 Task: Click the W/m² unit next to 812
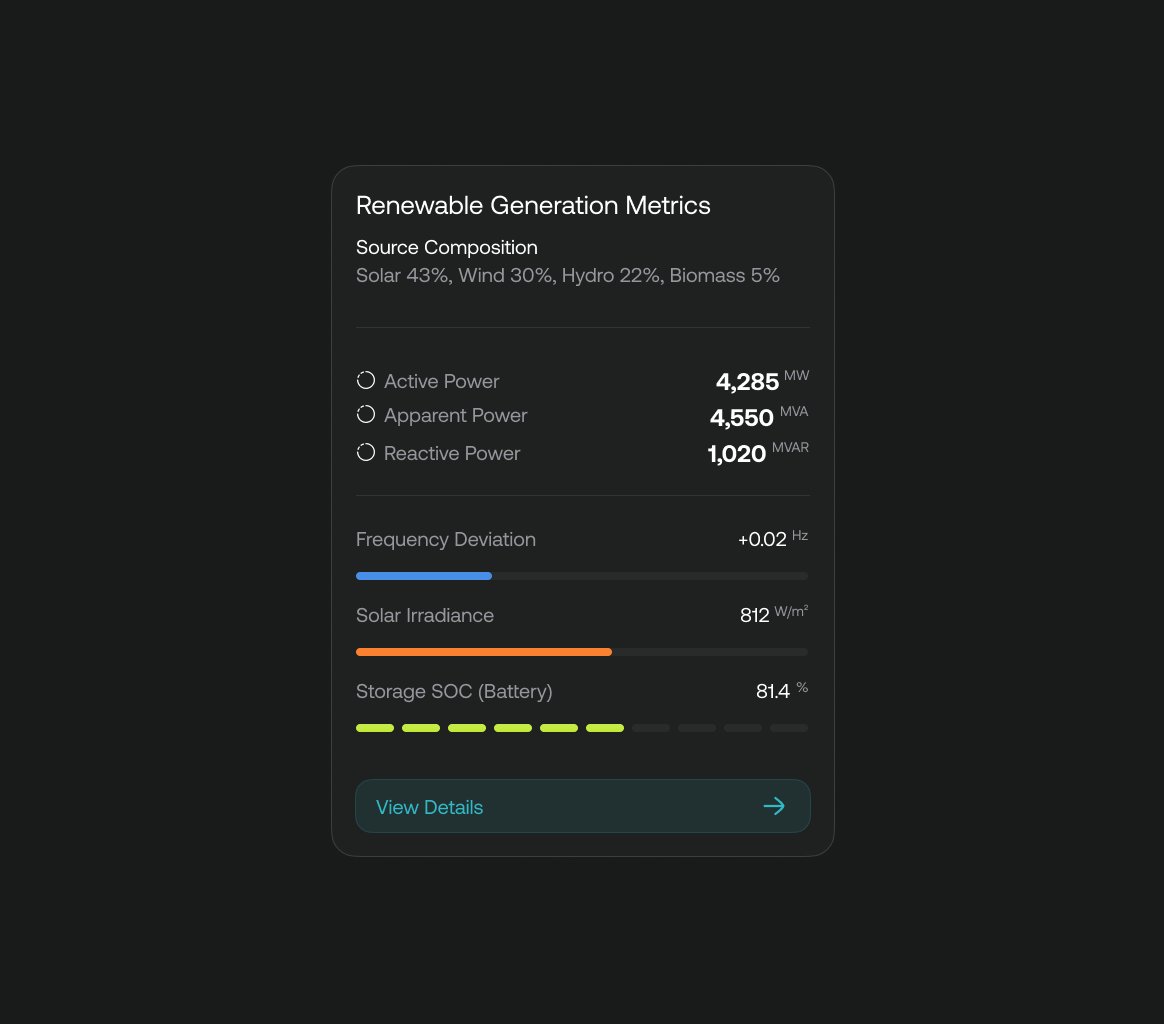[790, 612]
